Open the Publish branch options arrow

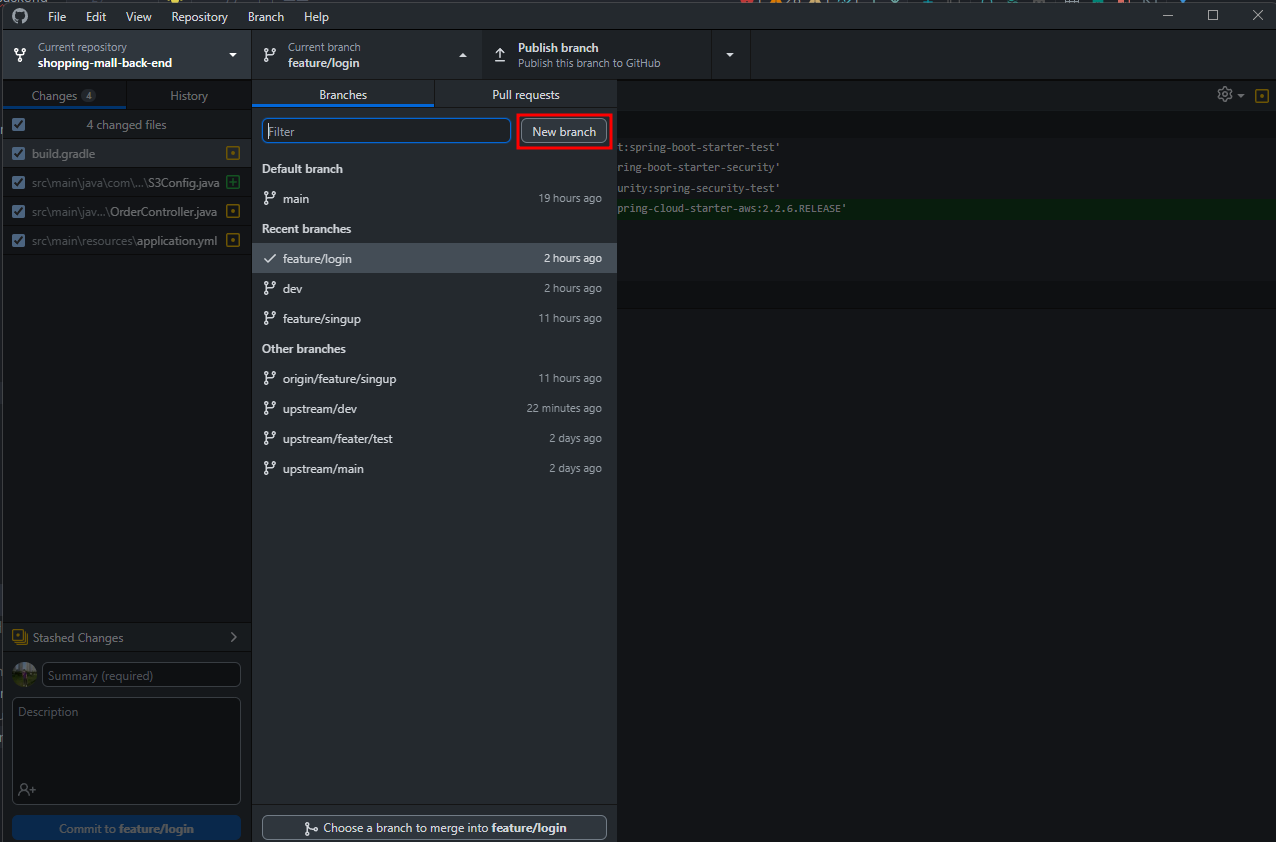pos(730,55)
